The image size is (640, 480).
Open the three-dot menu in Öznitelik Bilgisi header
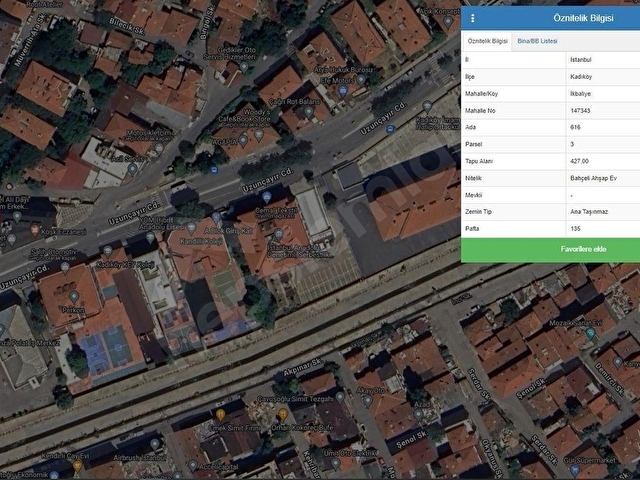point(473,18)
